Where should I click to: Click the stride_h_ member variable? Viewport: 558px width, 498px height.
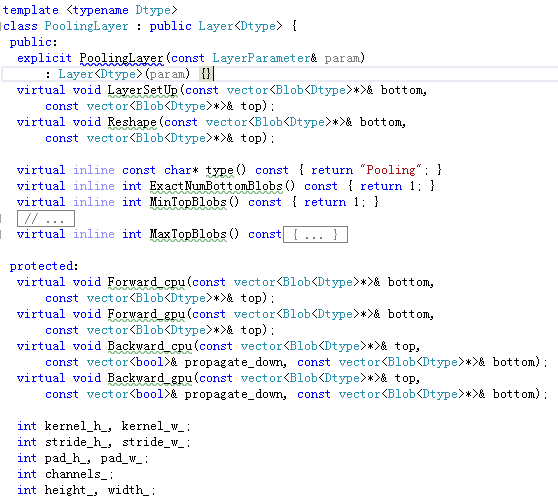(76, 442)
